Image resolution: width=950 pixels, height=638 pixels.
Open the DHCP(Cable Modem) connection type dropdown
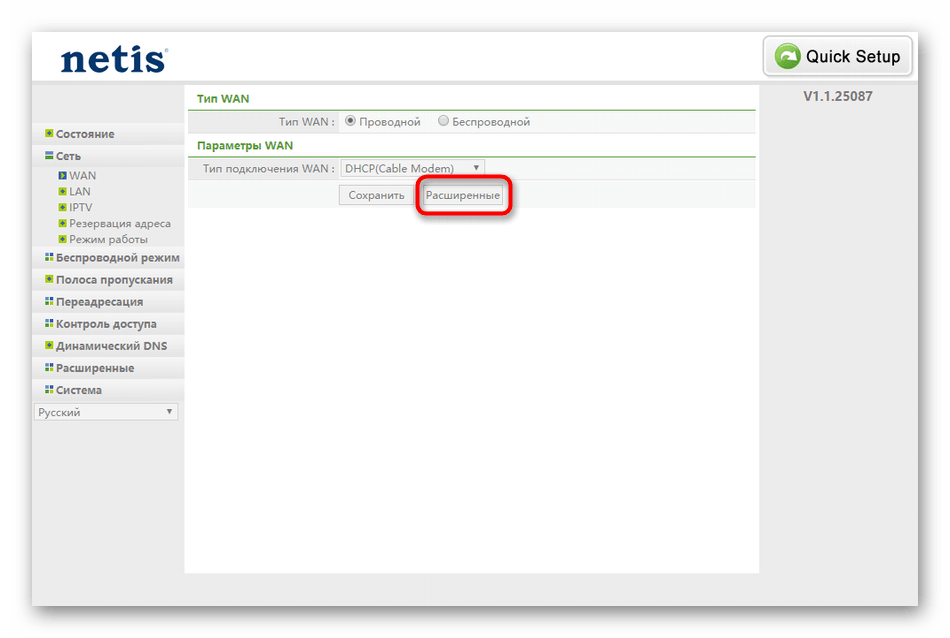(413, 168)
